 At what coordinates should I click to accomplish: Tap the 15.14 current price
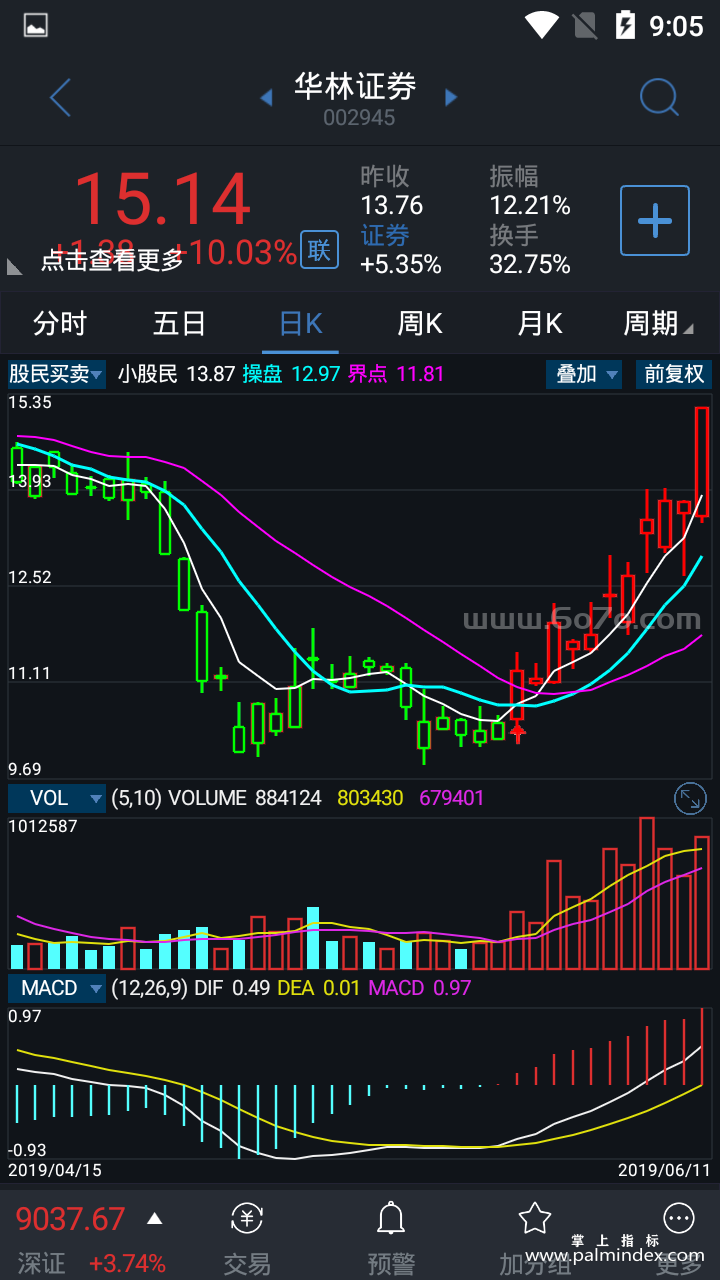pyautogui.click(x=162, y=199)
